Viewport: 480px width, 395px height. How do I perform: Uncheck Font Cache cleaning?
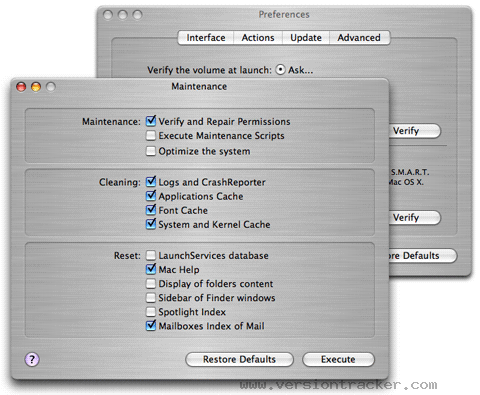[x=151, y=210]
